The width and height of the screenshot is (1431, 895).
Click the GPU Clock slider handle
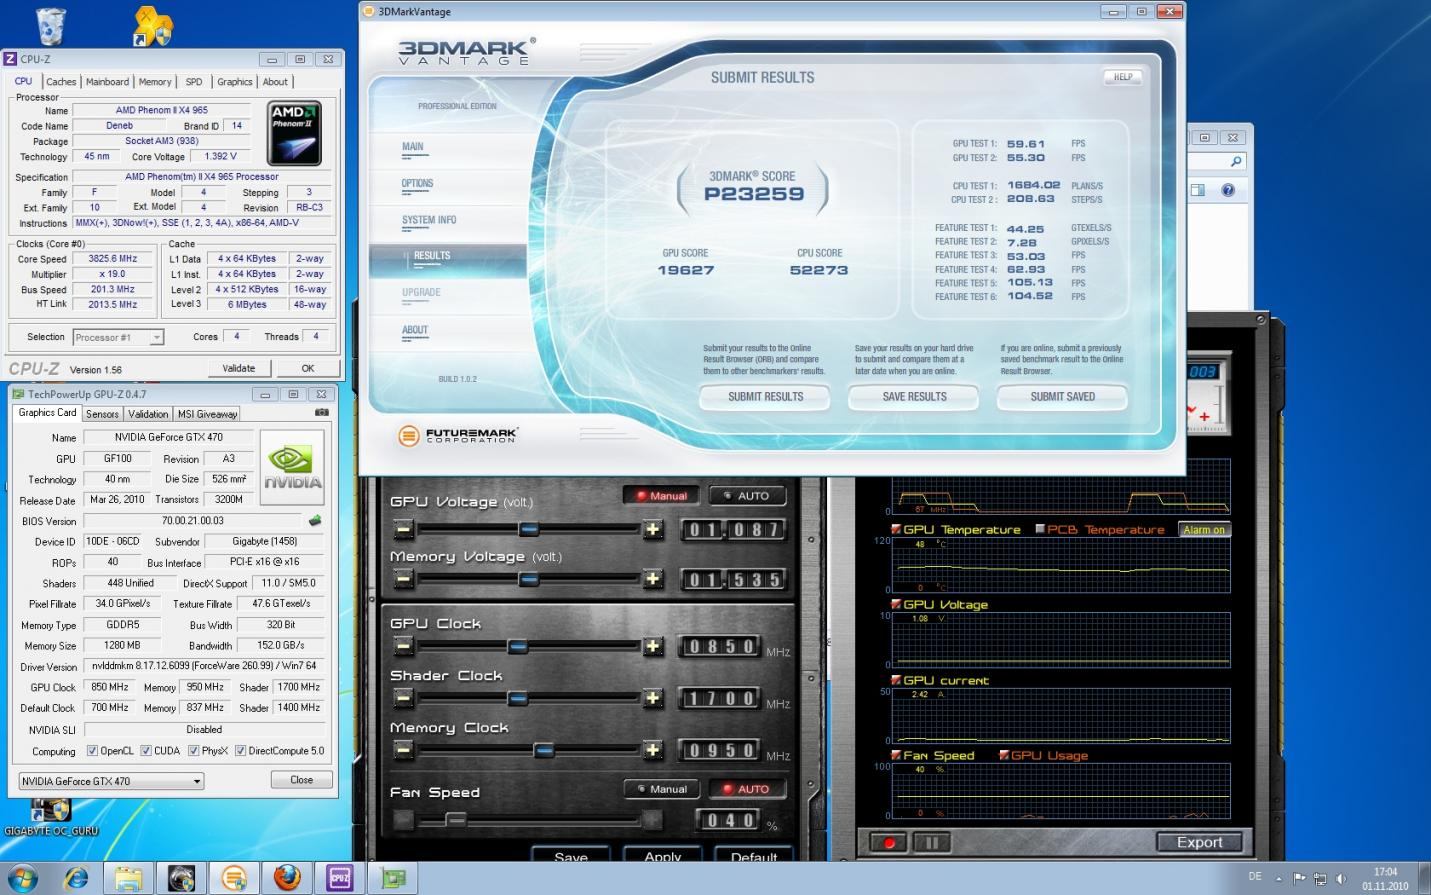[x=517, y=647]
